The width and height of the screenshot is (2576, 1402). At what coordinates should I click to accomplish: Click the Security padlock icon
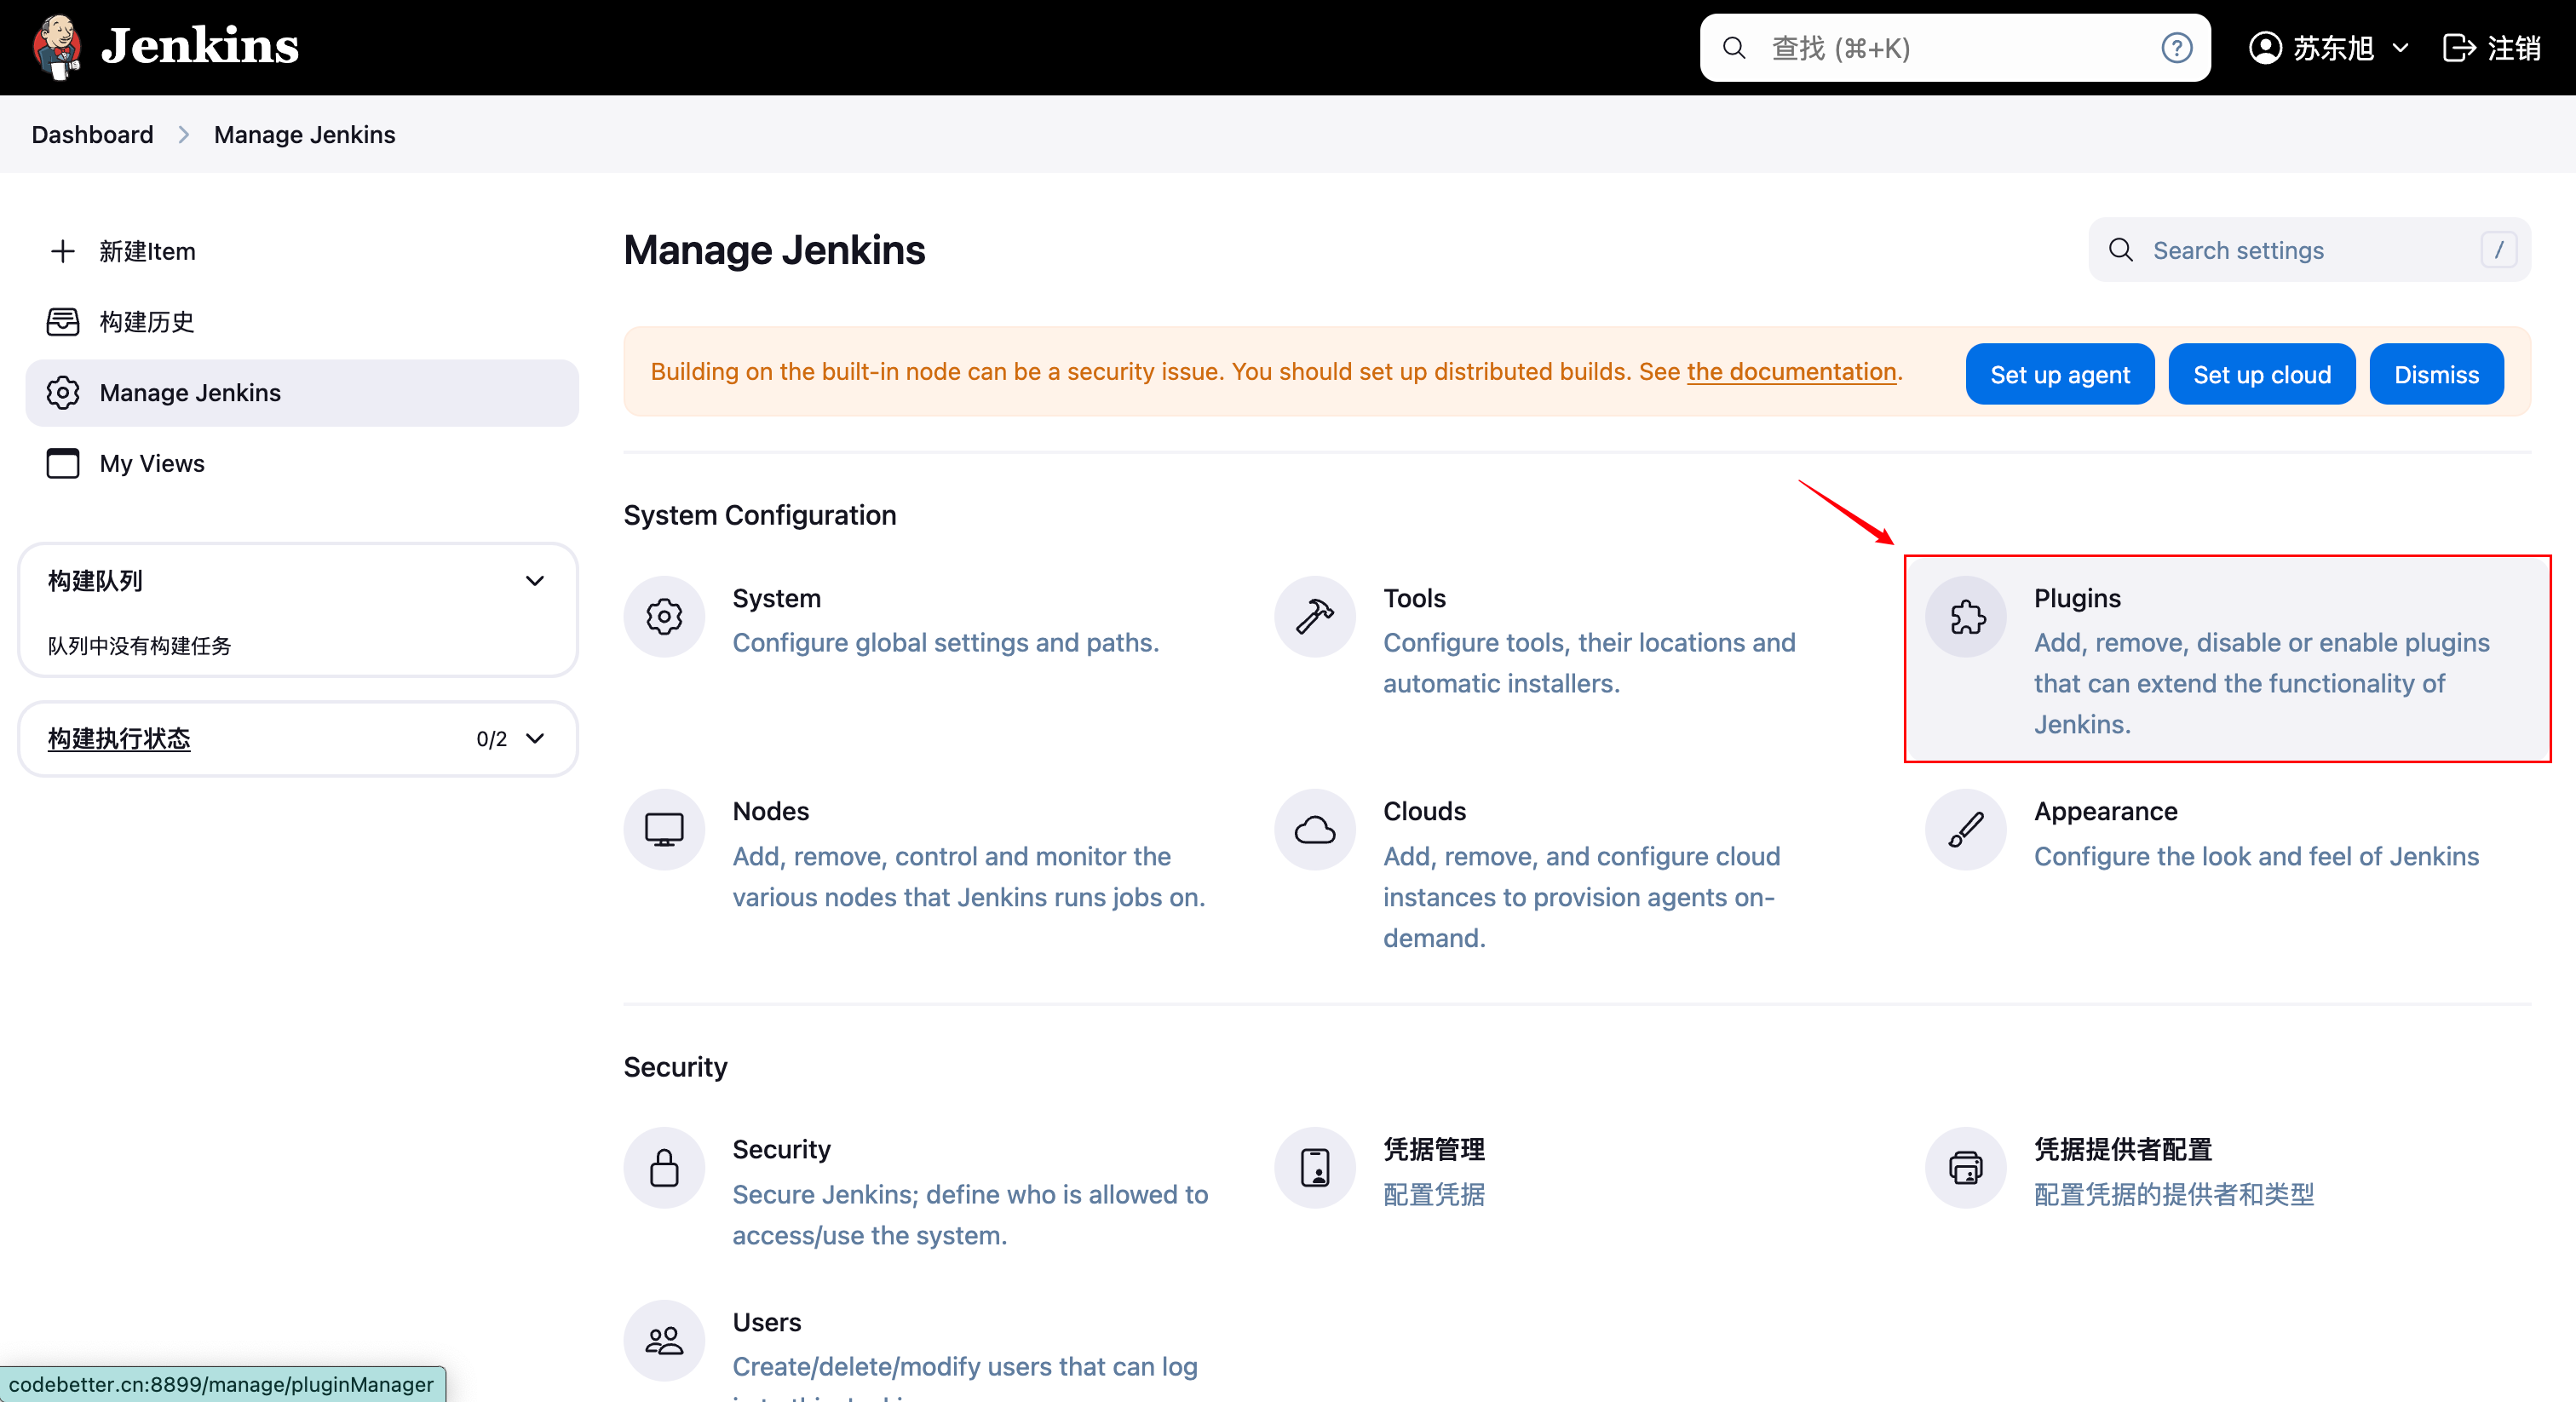664,1168
